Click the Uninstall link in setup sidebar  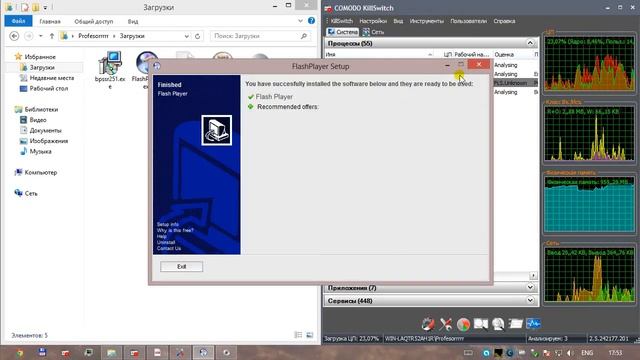tap(166, 242)
